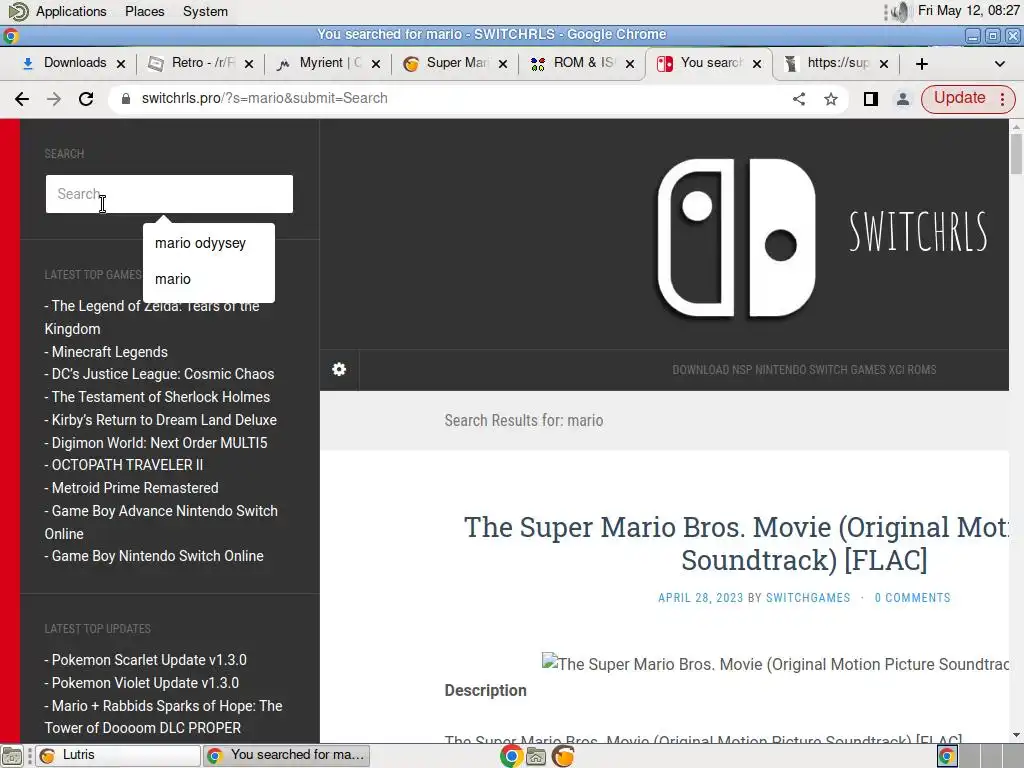The height and width of the screenshot is (768, 1024).
Task: Open the Chrome profile avatar icon
Action: point(903,99)
